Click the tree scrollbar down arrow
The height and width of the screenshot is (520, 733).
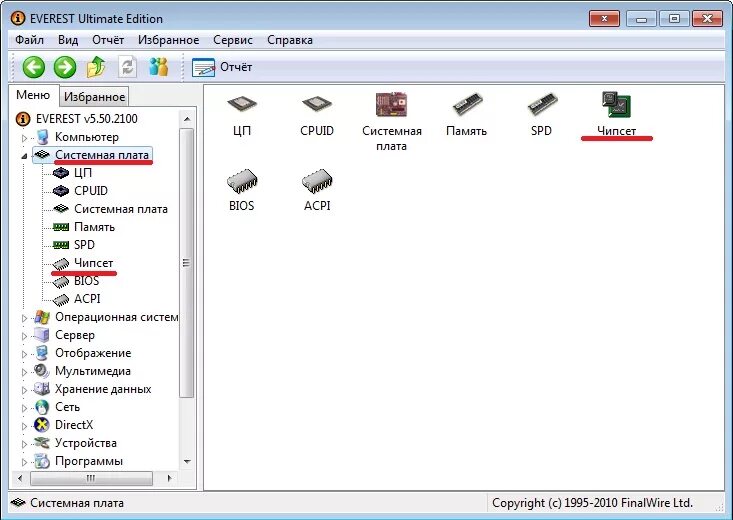point(187,462)
